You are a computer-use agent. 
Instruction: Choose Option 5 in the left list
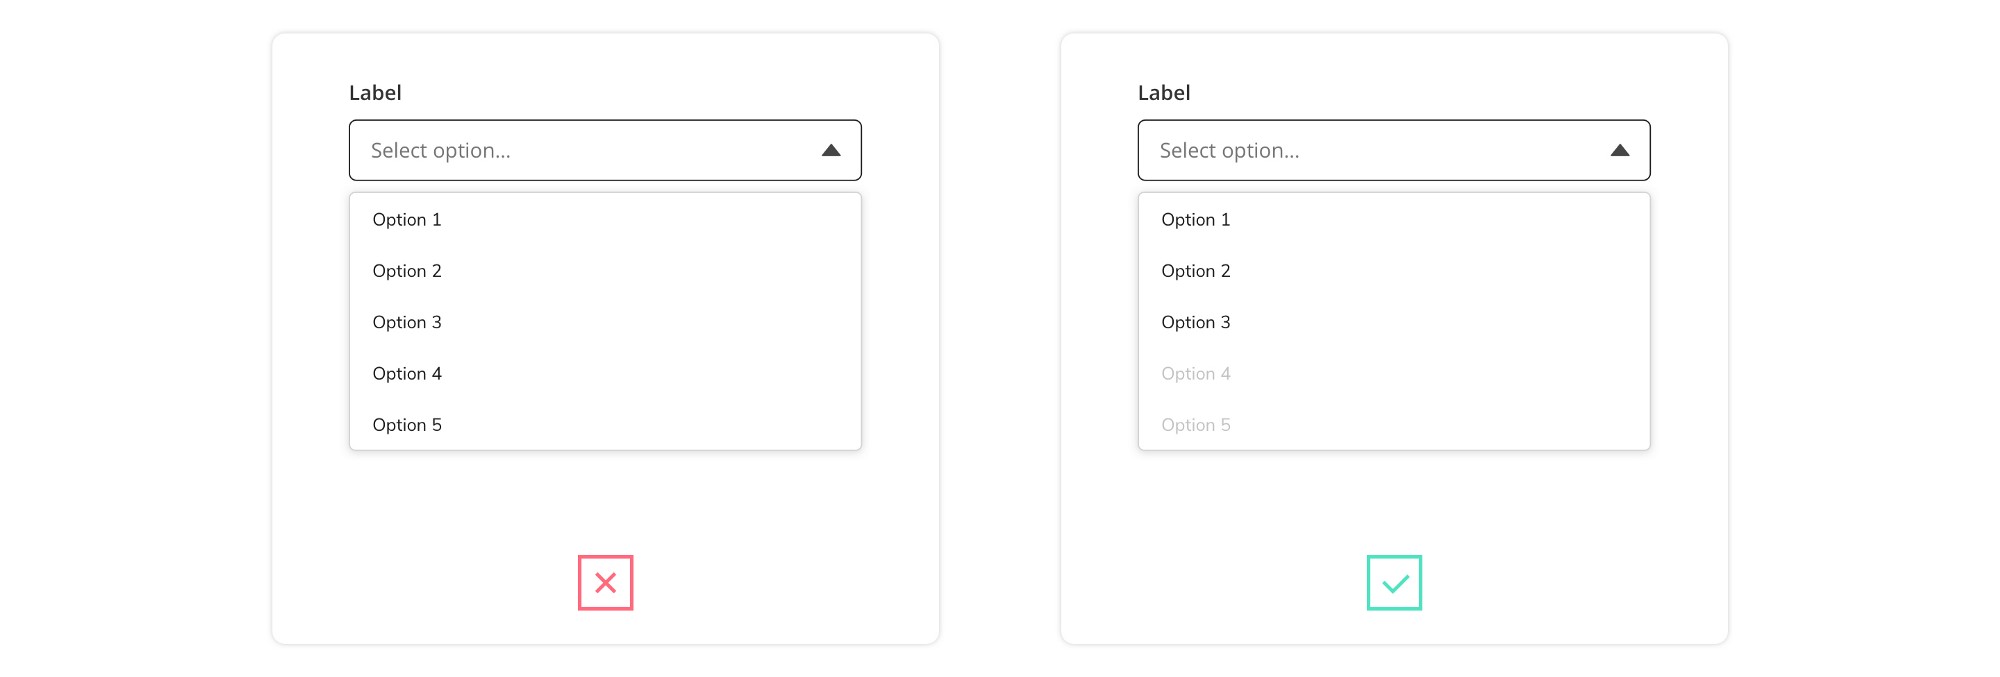coord(407,425)
